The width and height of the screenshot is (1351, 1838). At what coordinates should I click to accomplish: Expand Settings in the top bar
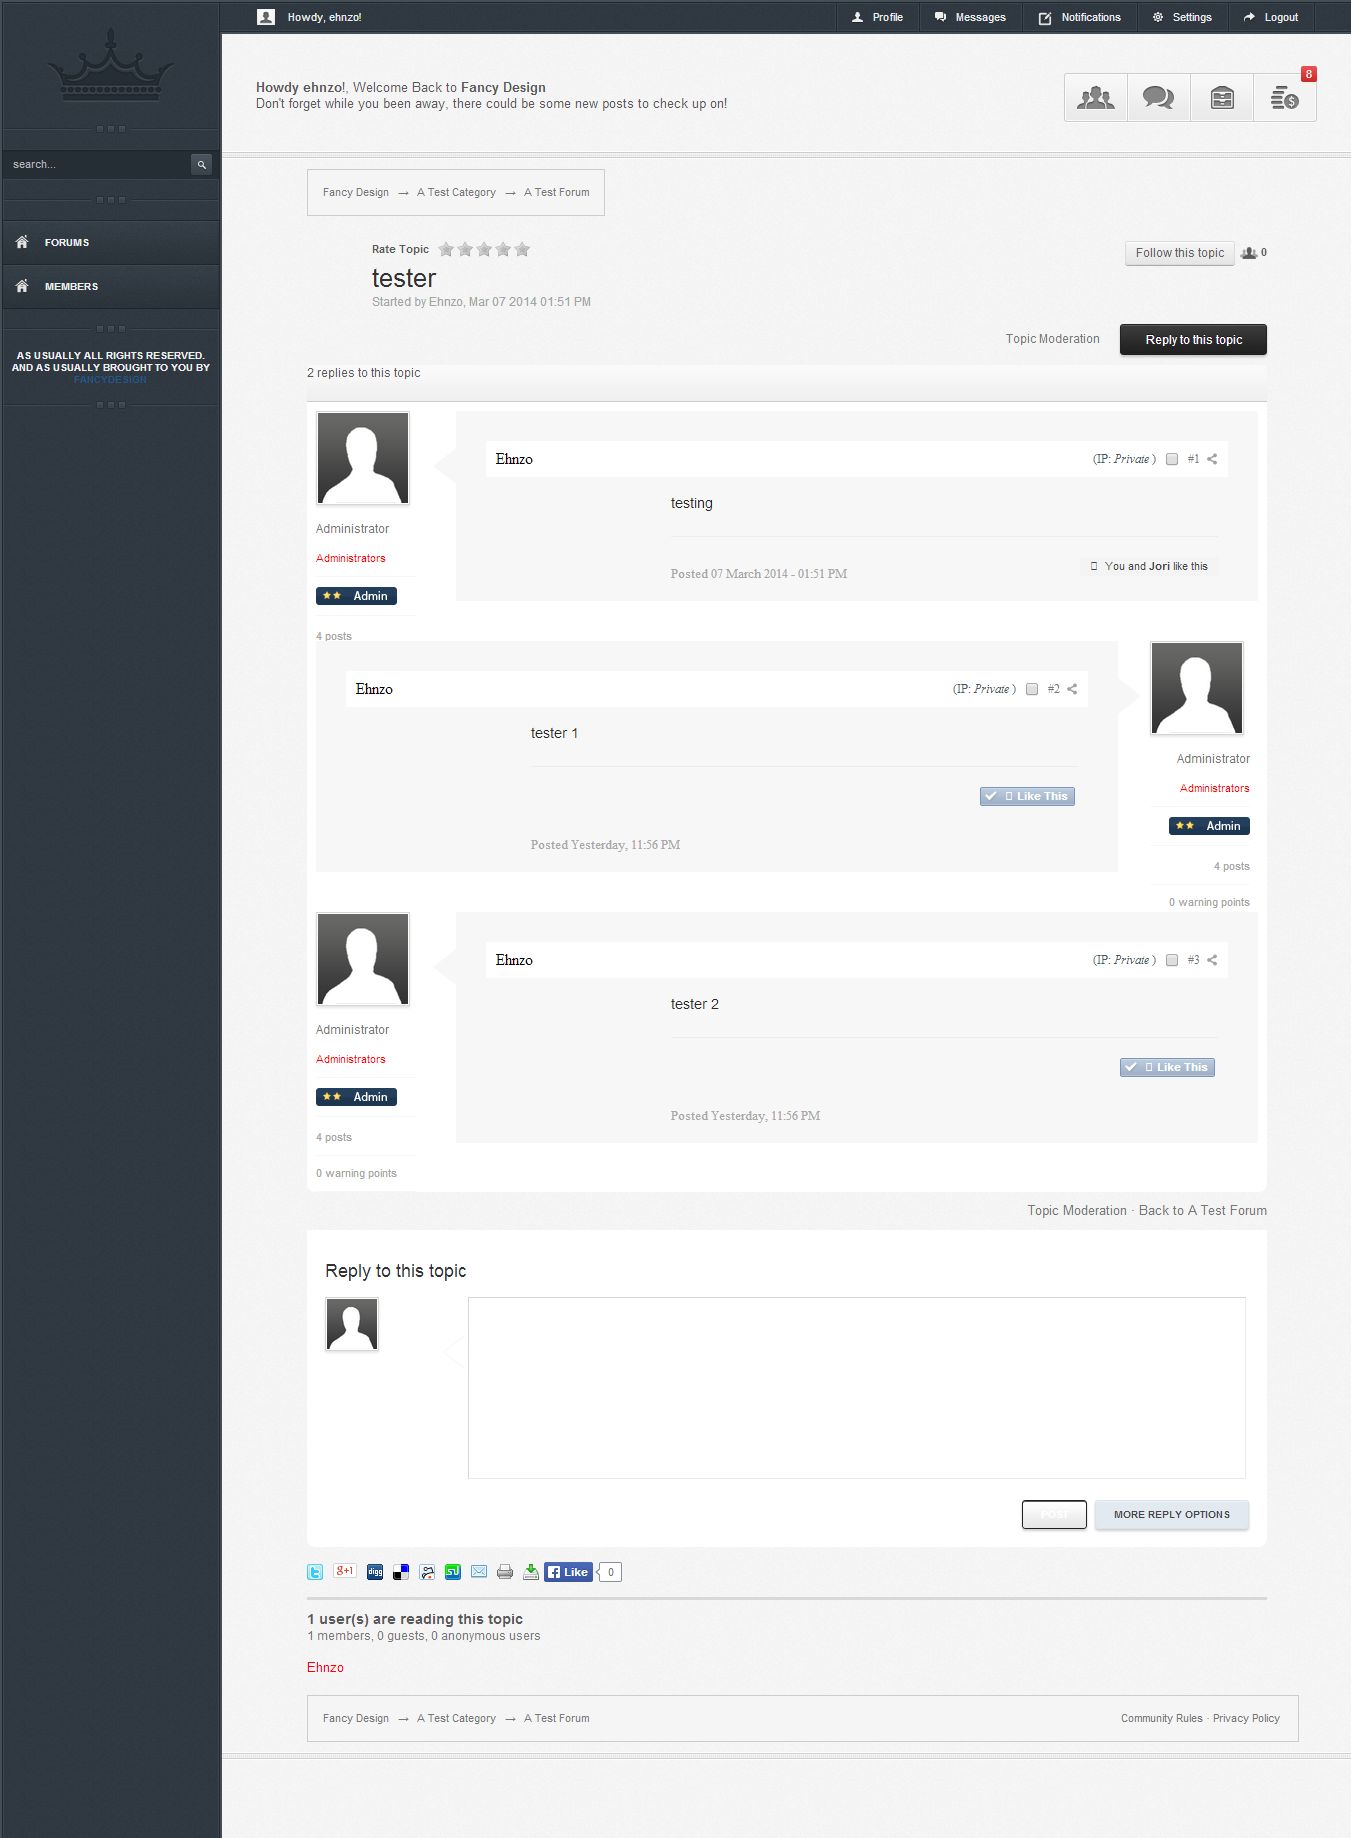1182,17
